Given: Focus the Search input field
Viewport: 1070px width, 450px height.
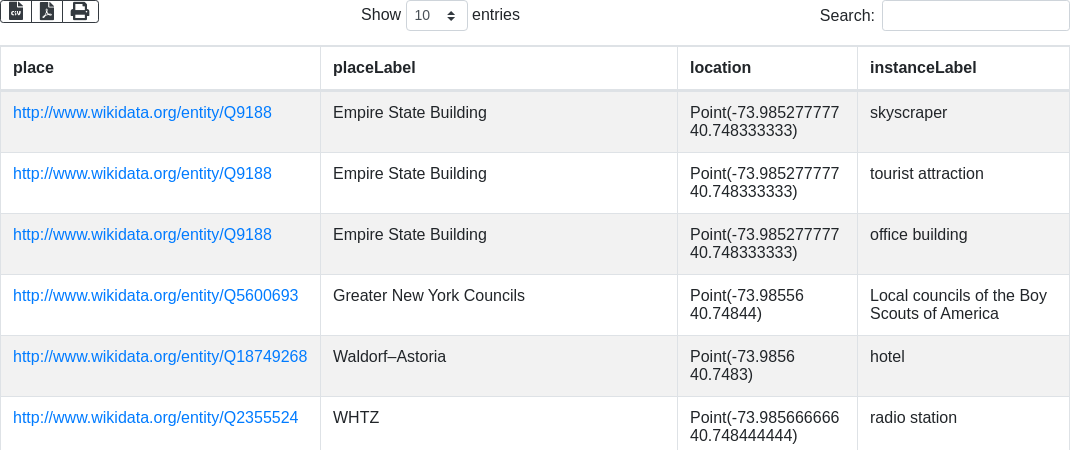Looking at the screenshot, I should (x=975, y=16).
